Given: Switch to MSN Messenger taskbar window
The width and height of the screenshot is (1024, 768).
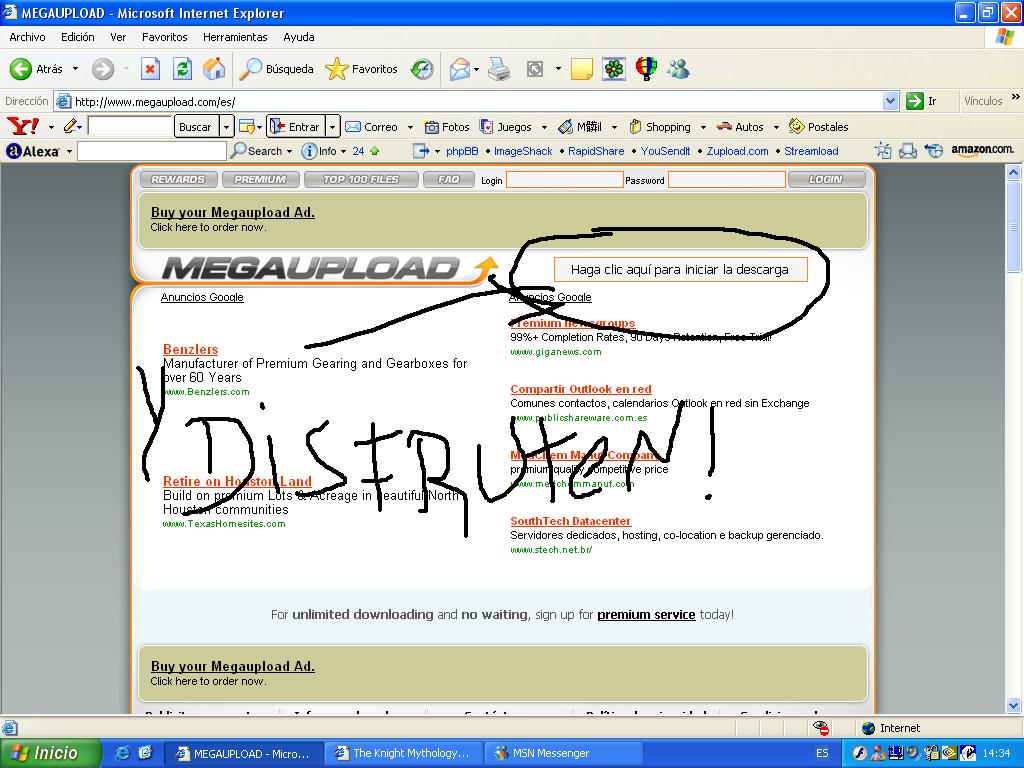Looking at the screenshot, I should [564, 753].
